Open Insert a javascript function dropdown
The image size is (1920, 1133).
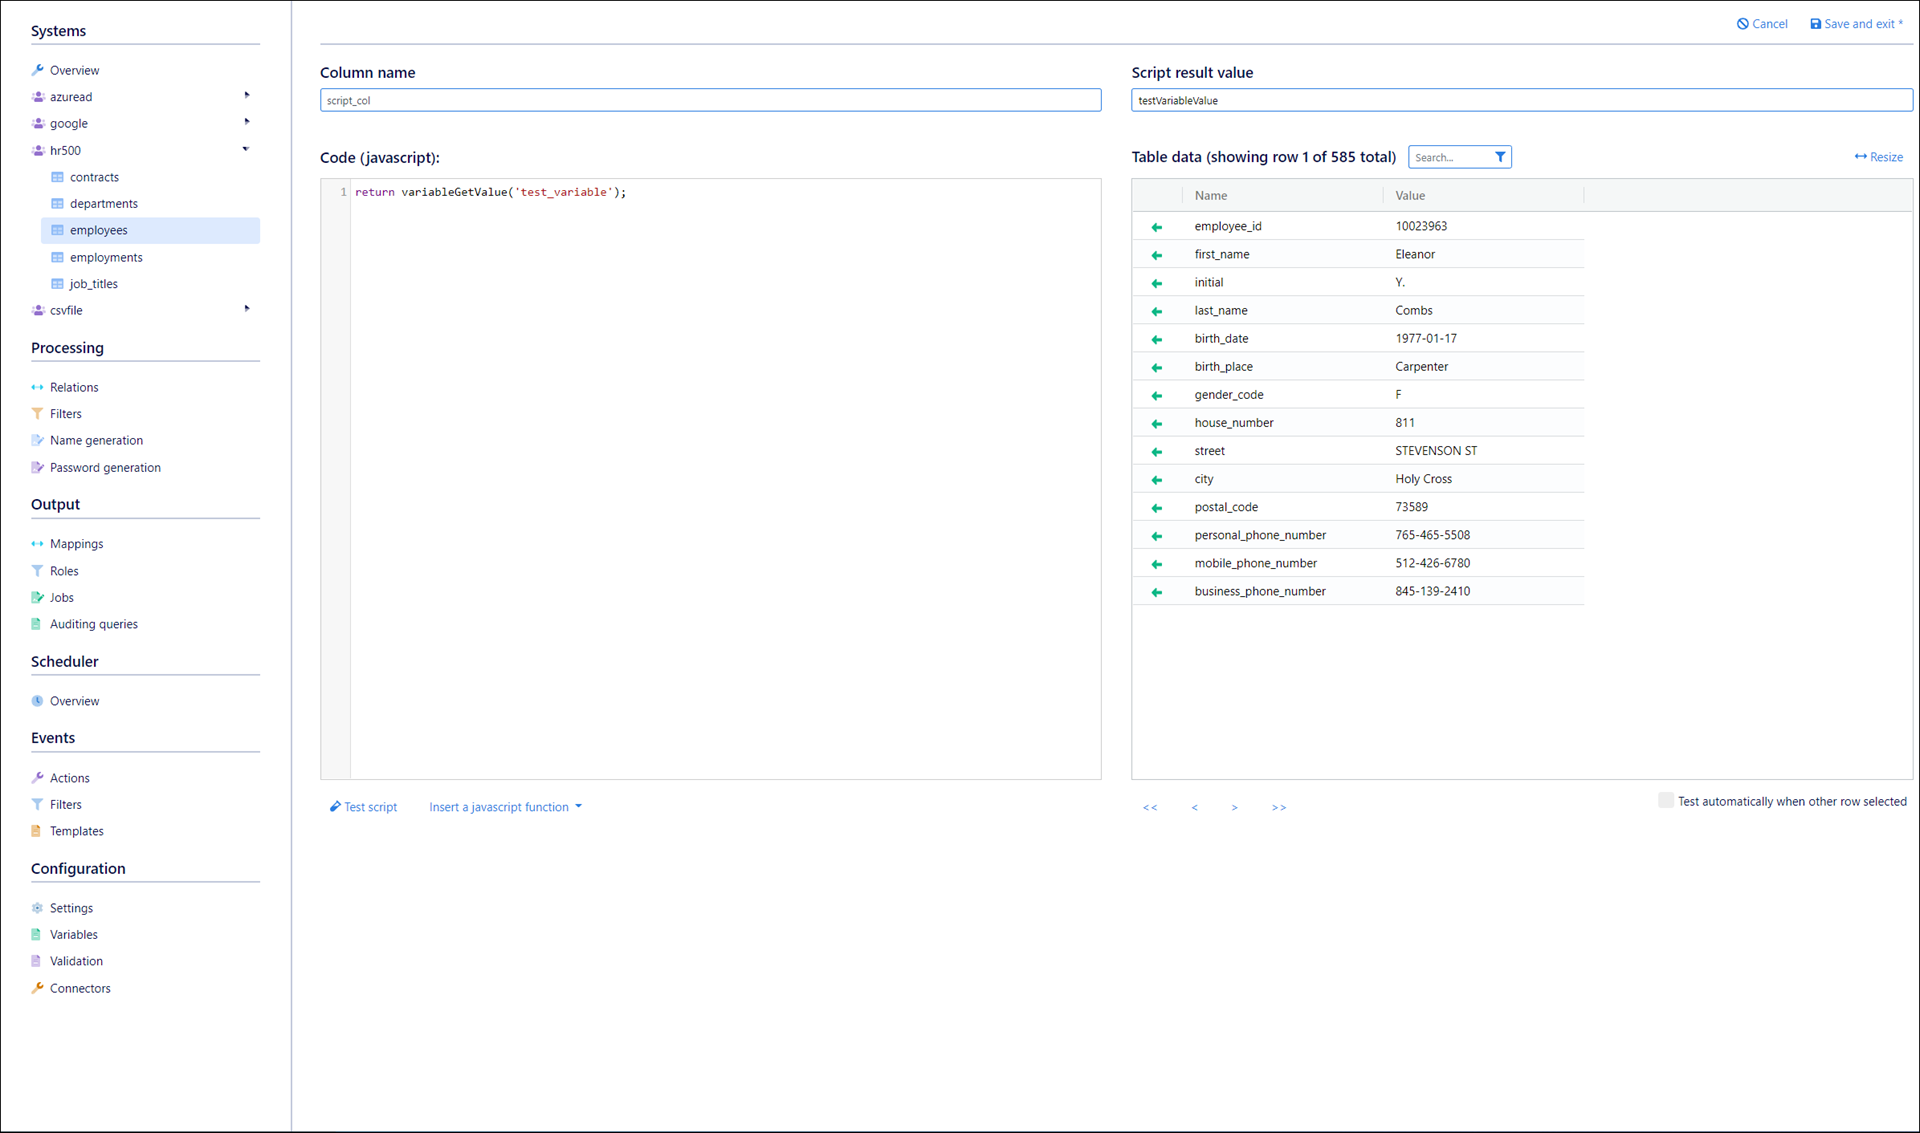505,807
